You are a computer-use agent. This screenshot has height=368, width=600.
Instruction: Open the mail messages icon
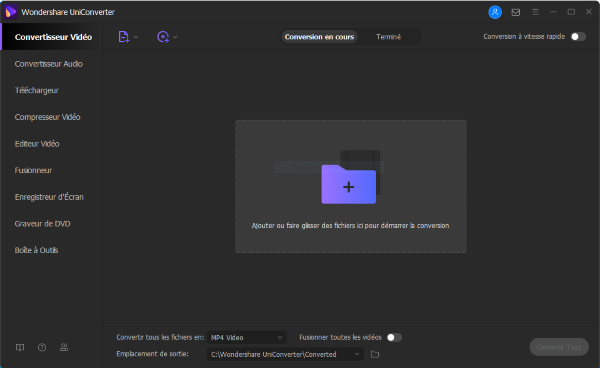515,12
